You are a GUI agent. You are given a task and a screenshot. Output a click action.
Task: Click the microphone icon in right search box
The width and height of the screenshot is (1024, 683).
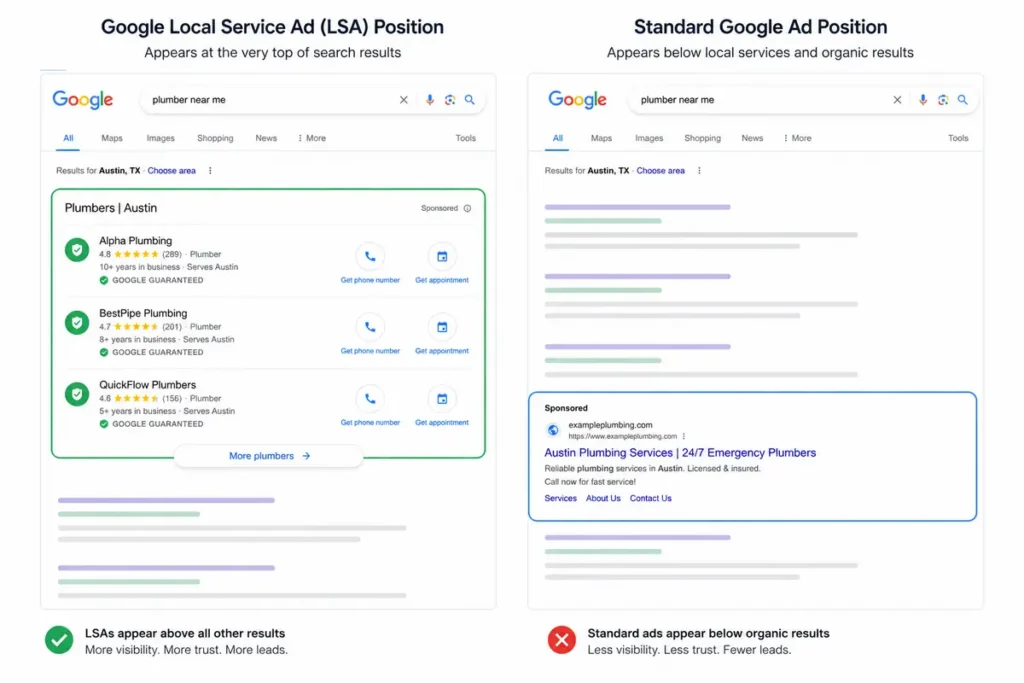(923, 100)
